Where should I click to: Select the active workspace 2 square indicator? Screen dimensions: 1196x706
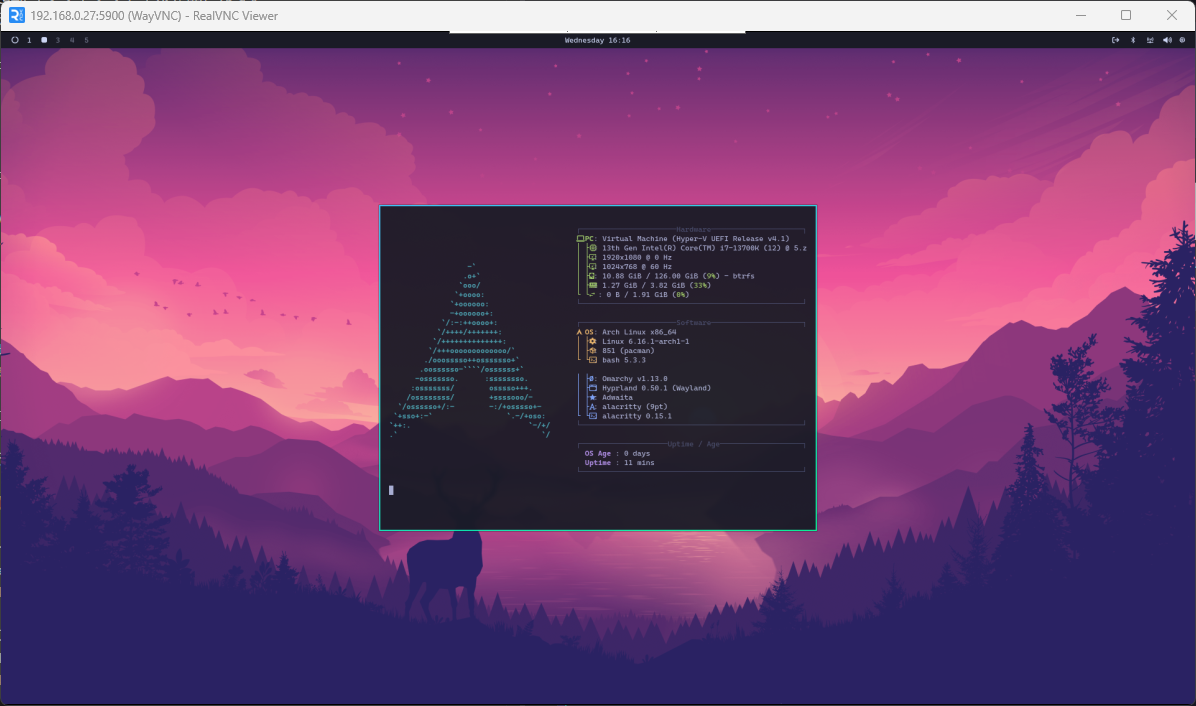(x=43, y=40)
